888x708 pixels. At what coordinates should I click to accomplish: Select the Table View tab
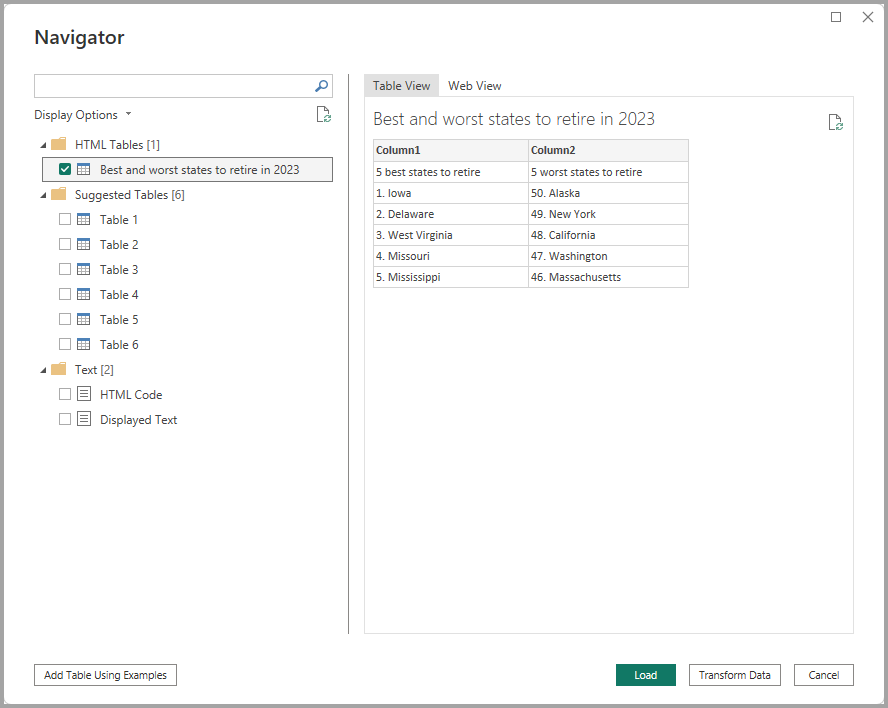[x=401, y=86]
